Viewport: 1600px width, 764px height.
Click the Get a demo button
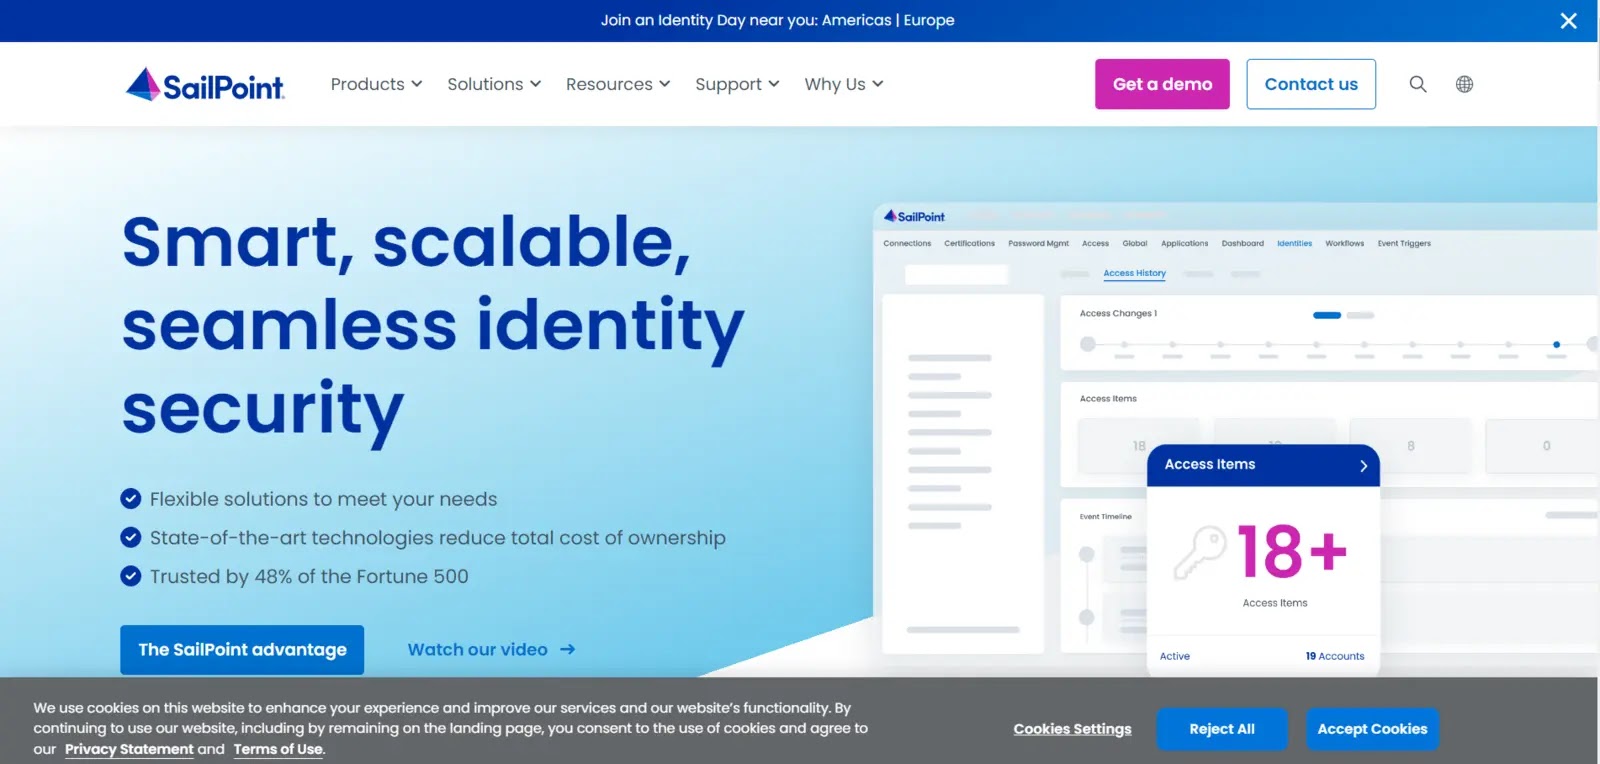click(x=1162, y=84)
